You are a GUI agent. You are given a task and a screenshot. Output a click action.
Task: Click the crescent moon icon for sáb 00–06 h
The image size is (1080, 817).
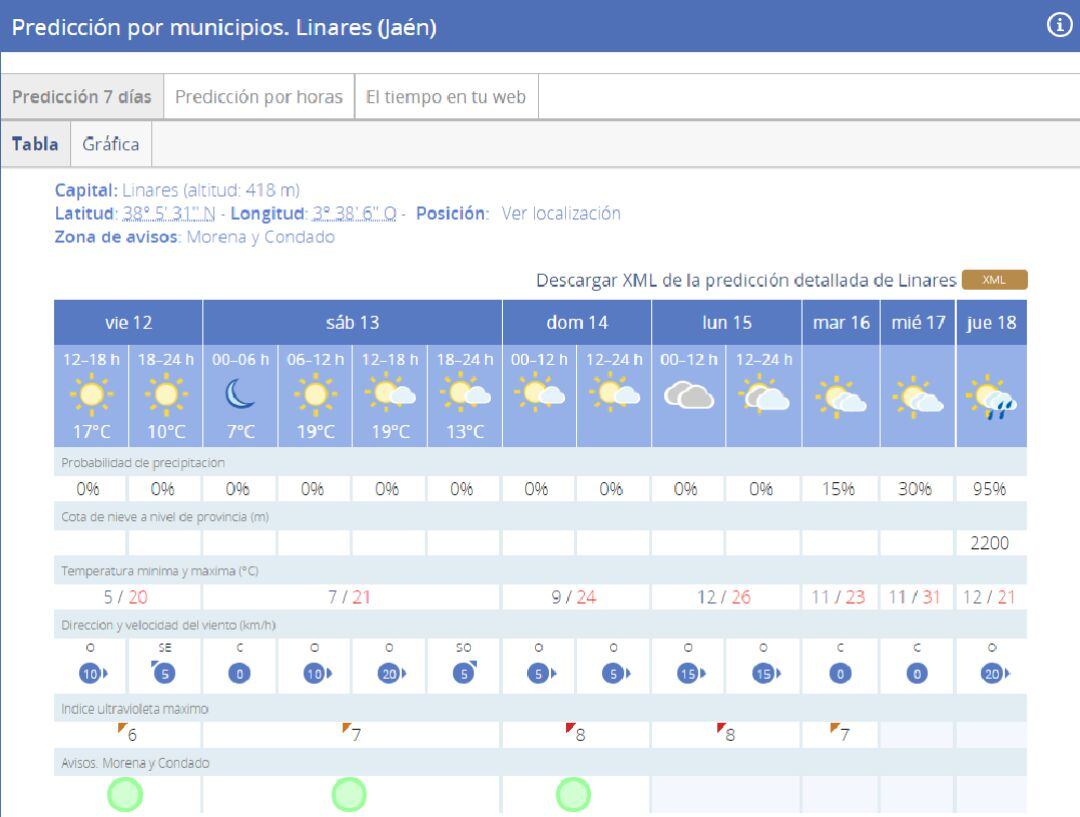(239, 395)
